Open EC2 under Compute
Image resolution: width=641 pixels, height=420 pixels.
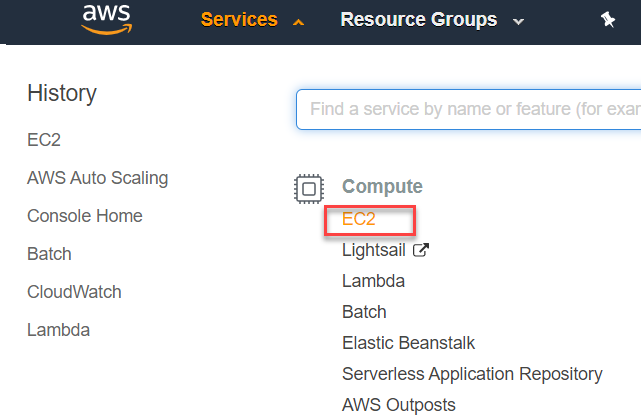pyautogui.click(x=359, y=219)
